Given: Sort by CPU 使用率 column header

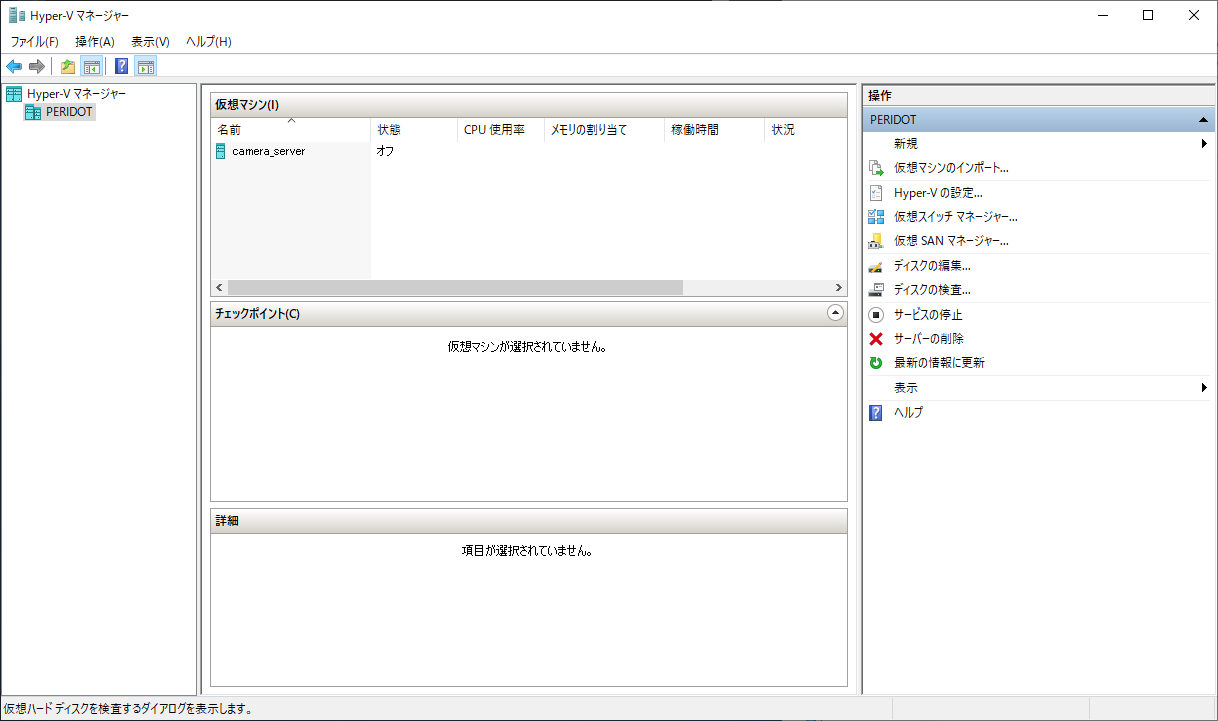Looking at the screenshot, I should 501,130.
